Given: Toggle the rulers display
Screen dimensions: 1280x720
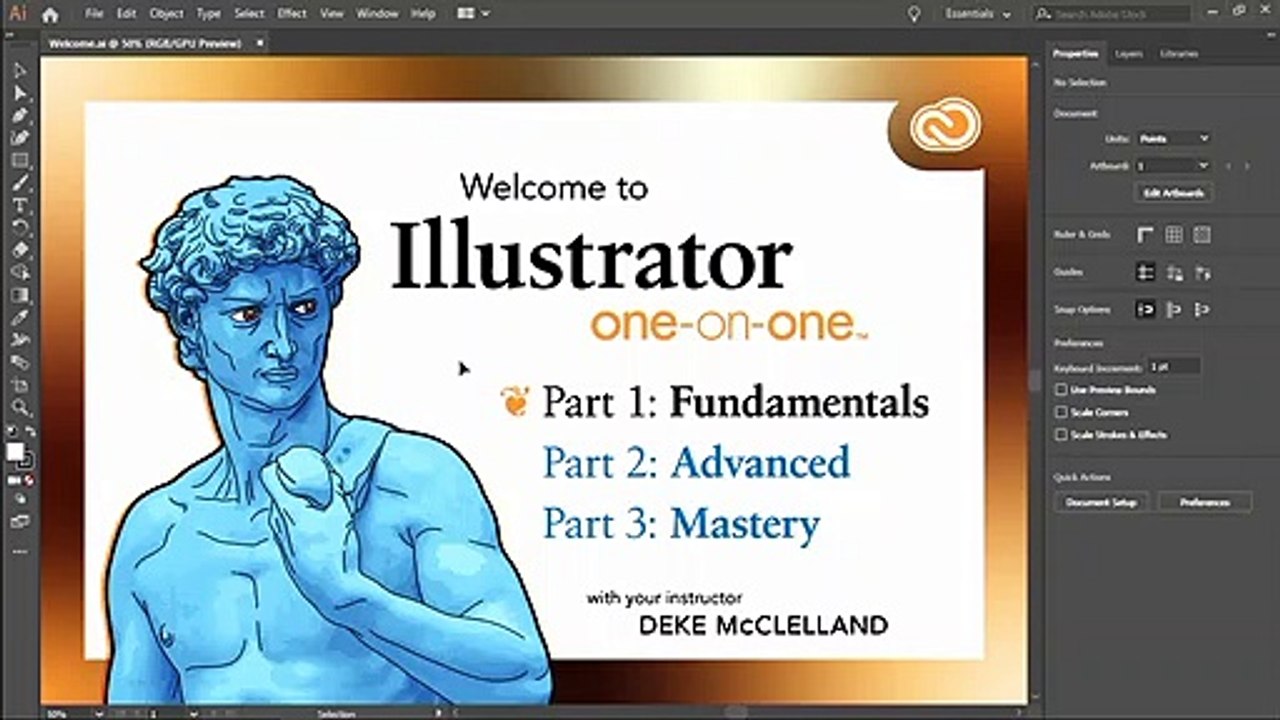Looking at the screenshot, I should [1146, 234].
